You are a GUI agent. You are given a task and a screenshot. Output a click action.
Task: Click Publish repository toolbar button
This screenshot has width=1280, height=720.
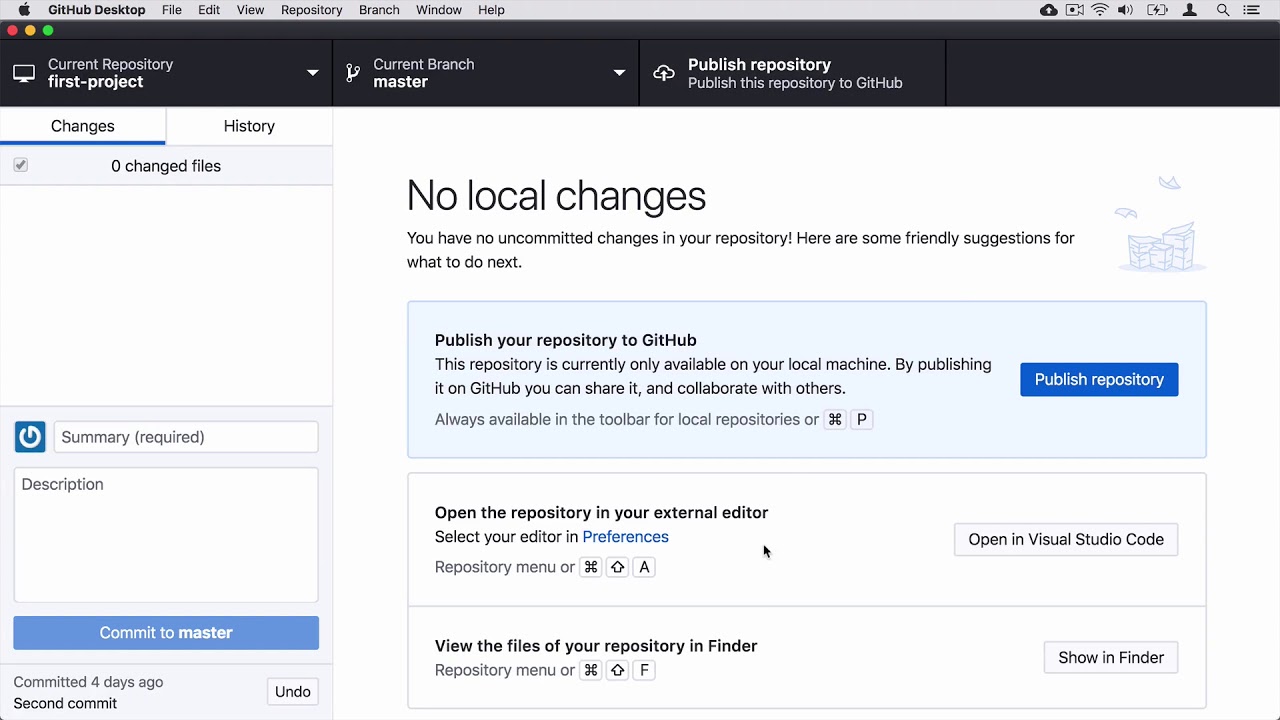click(792, 73)
